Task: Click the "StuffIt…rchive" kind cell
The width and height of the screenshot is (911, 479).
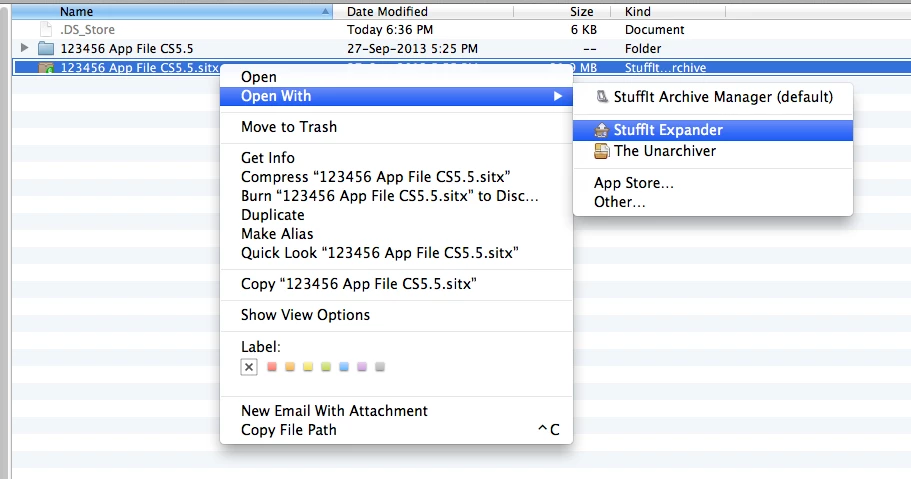Action: [x=666, y=67]
